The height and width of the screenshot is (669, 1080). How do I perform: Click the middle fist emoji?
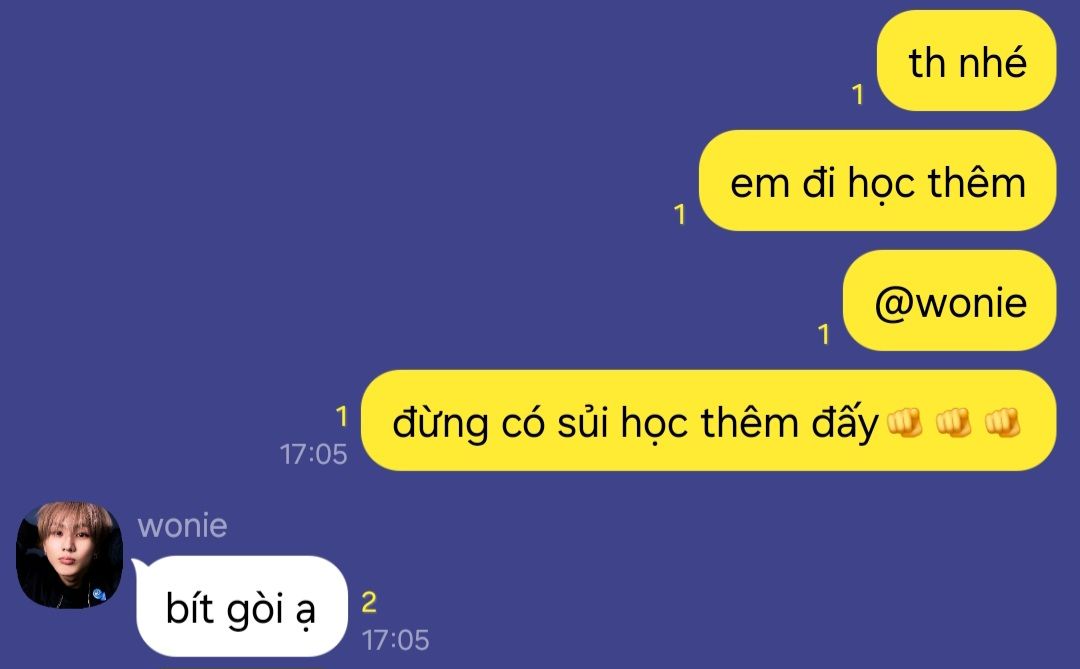953,422
